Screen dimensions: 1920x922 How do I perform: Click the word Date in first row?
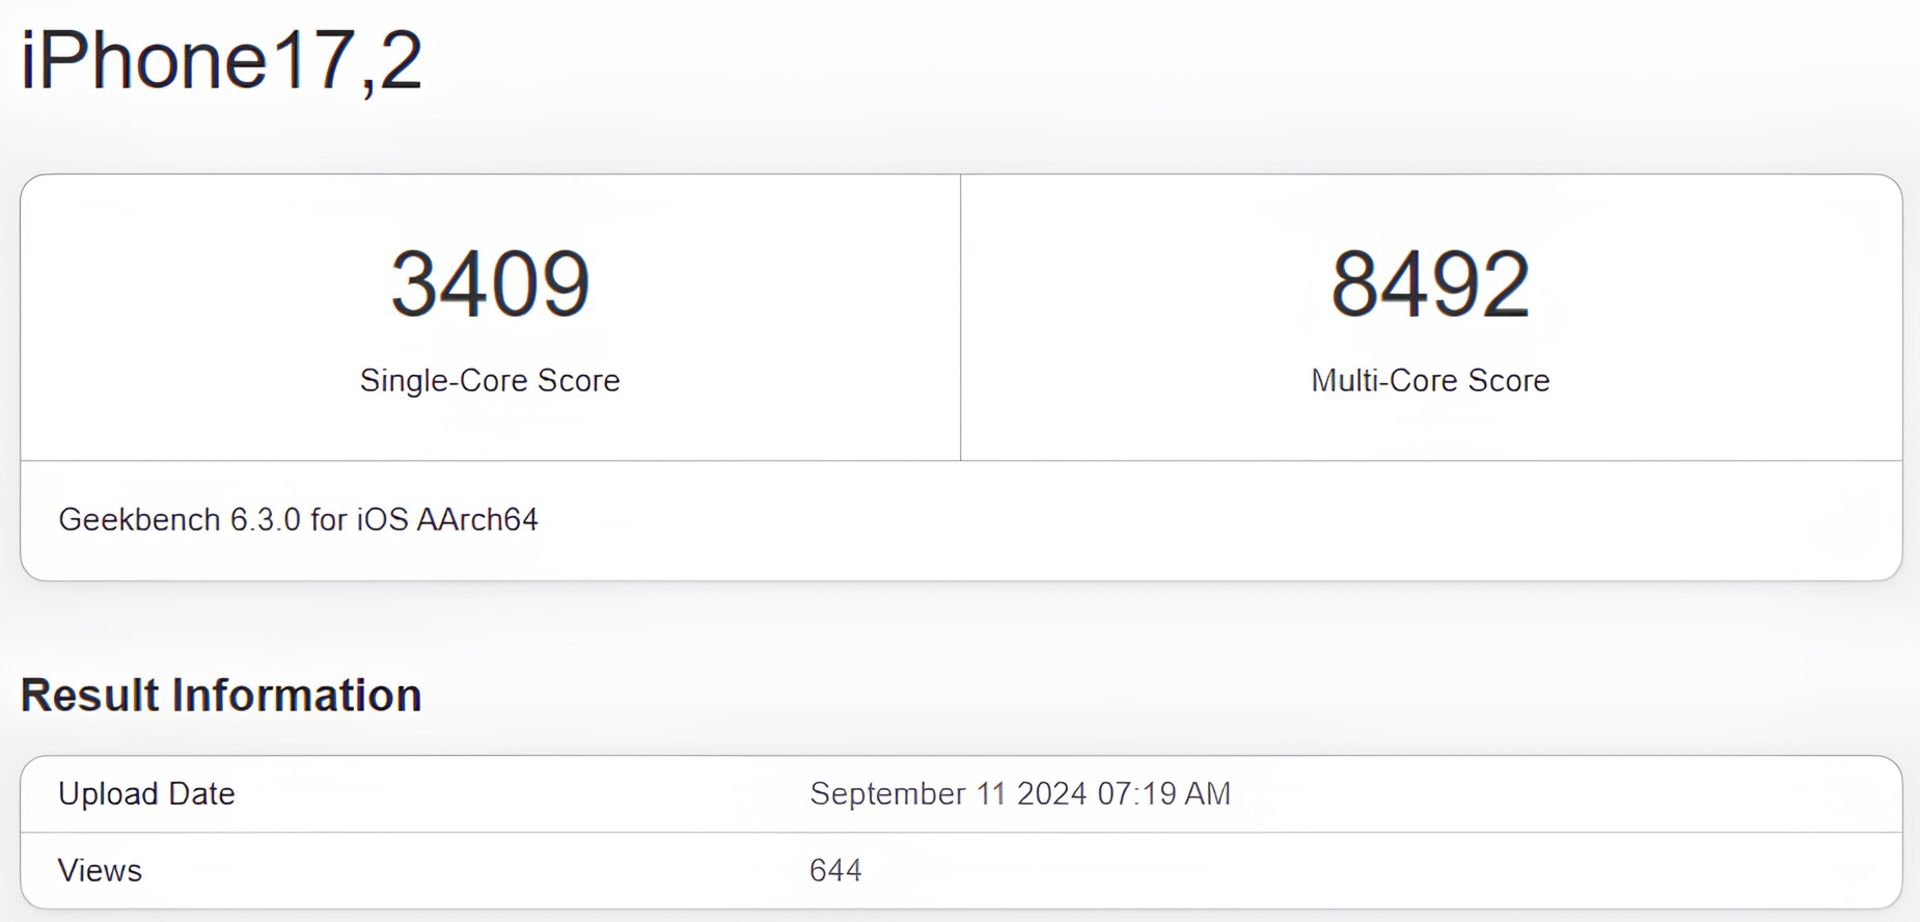[201, 794]
